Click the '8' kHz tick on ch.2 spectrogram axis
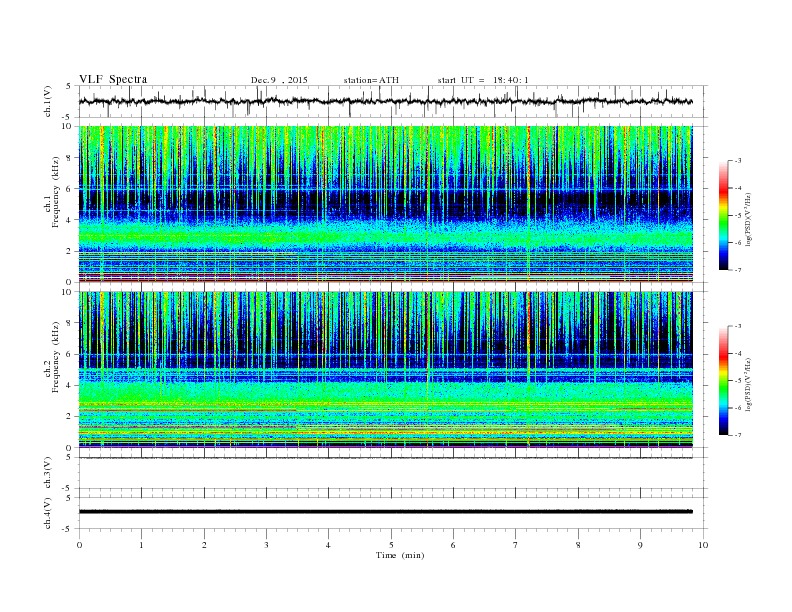 coord(69,323)
